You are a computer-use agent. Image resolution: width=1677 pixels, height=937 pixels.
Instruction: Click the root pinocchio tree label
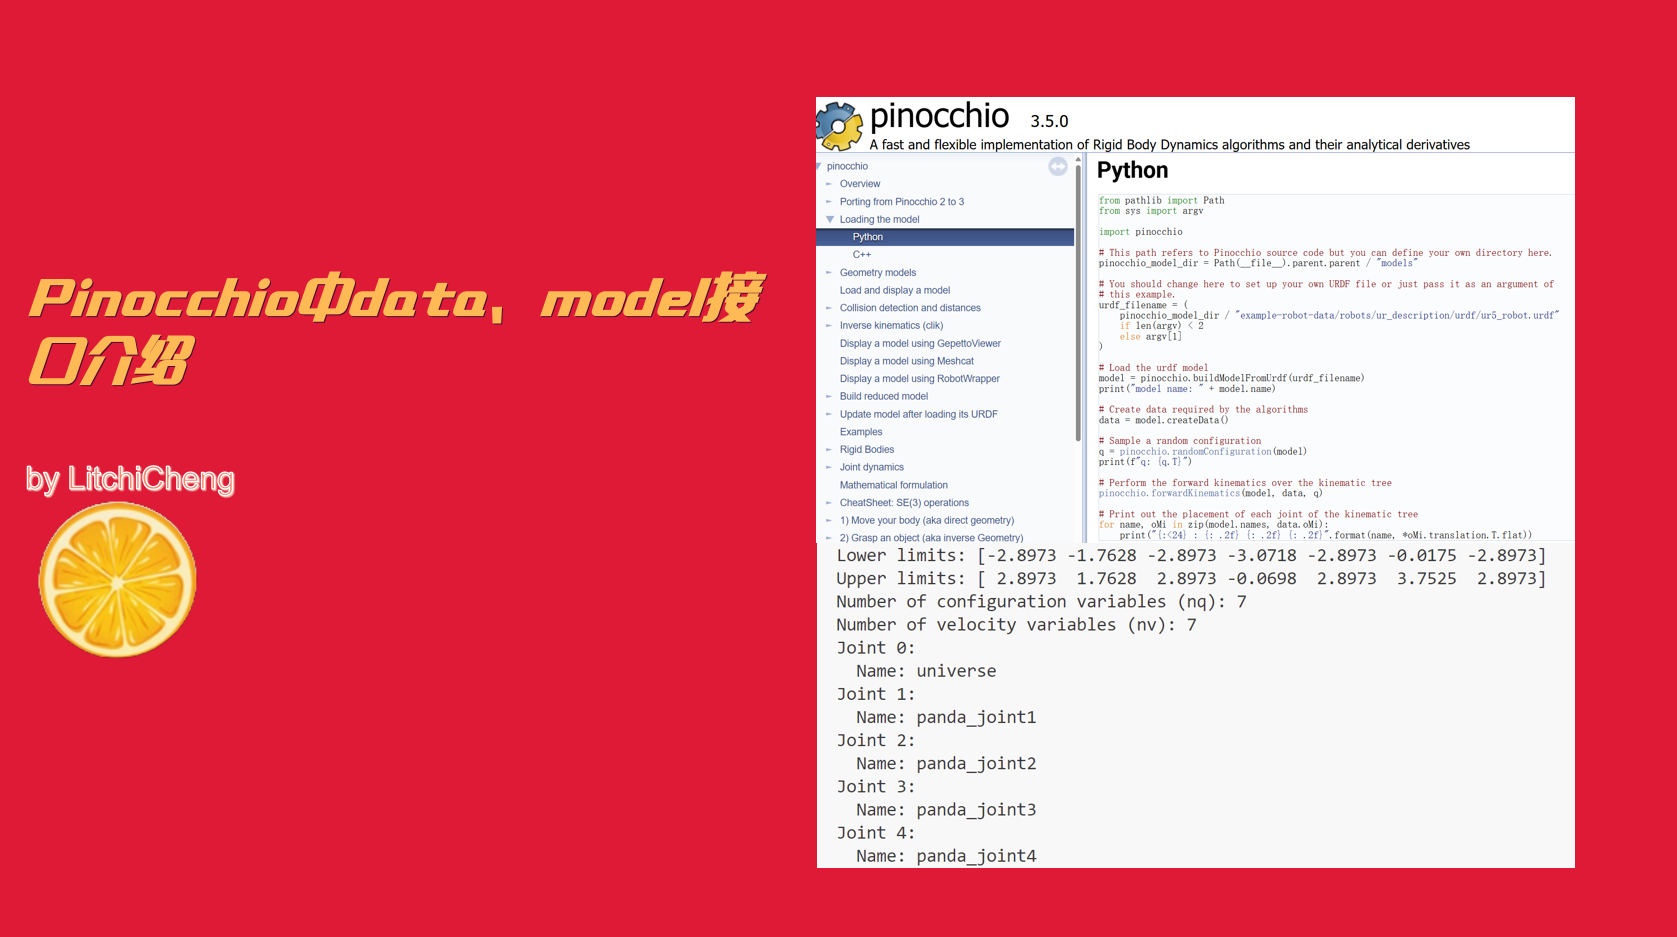[847, 166]
